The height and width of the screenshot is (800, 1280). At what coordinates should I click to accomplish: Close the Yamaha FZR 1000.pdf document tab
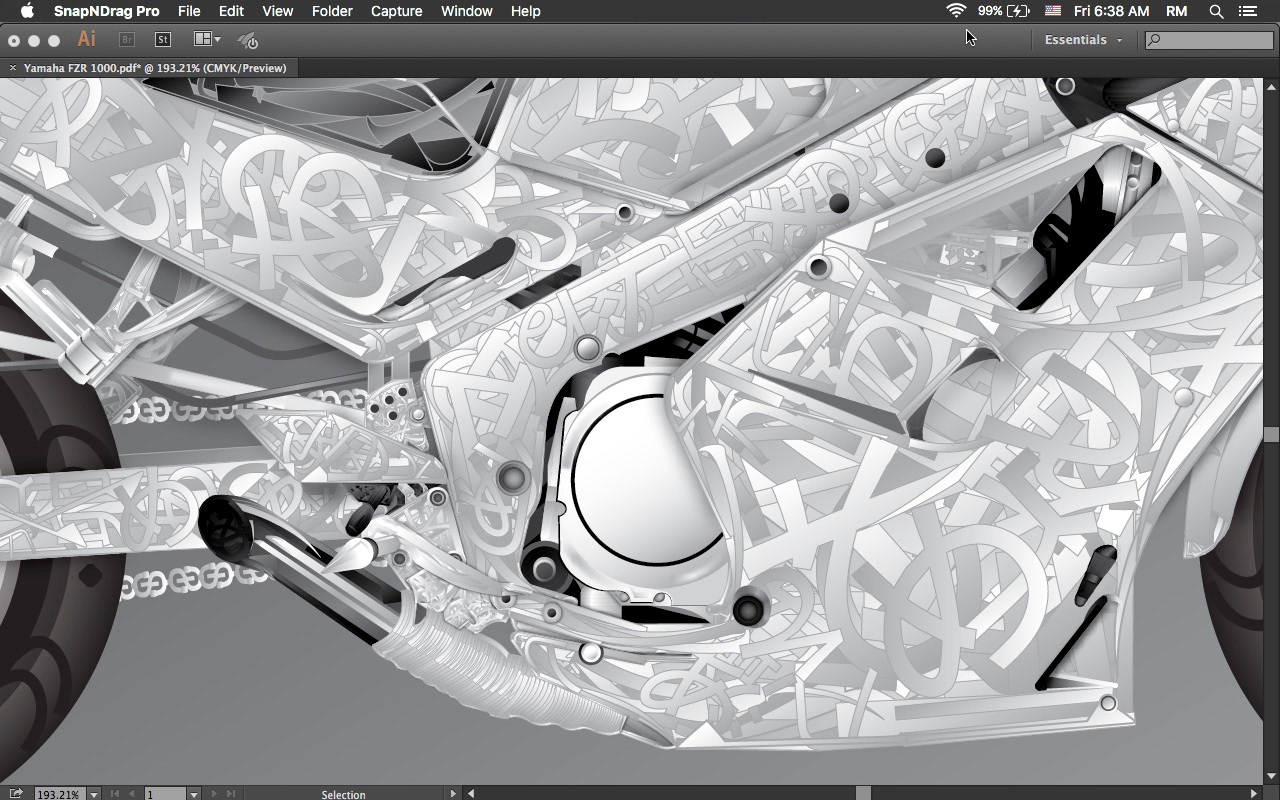13,68
